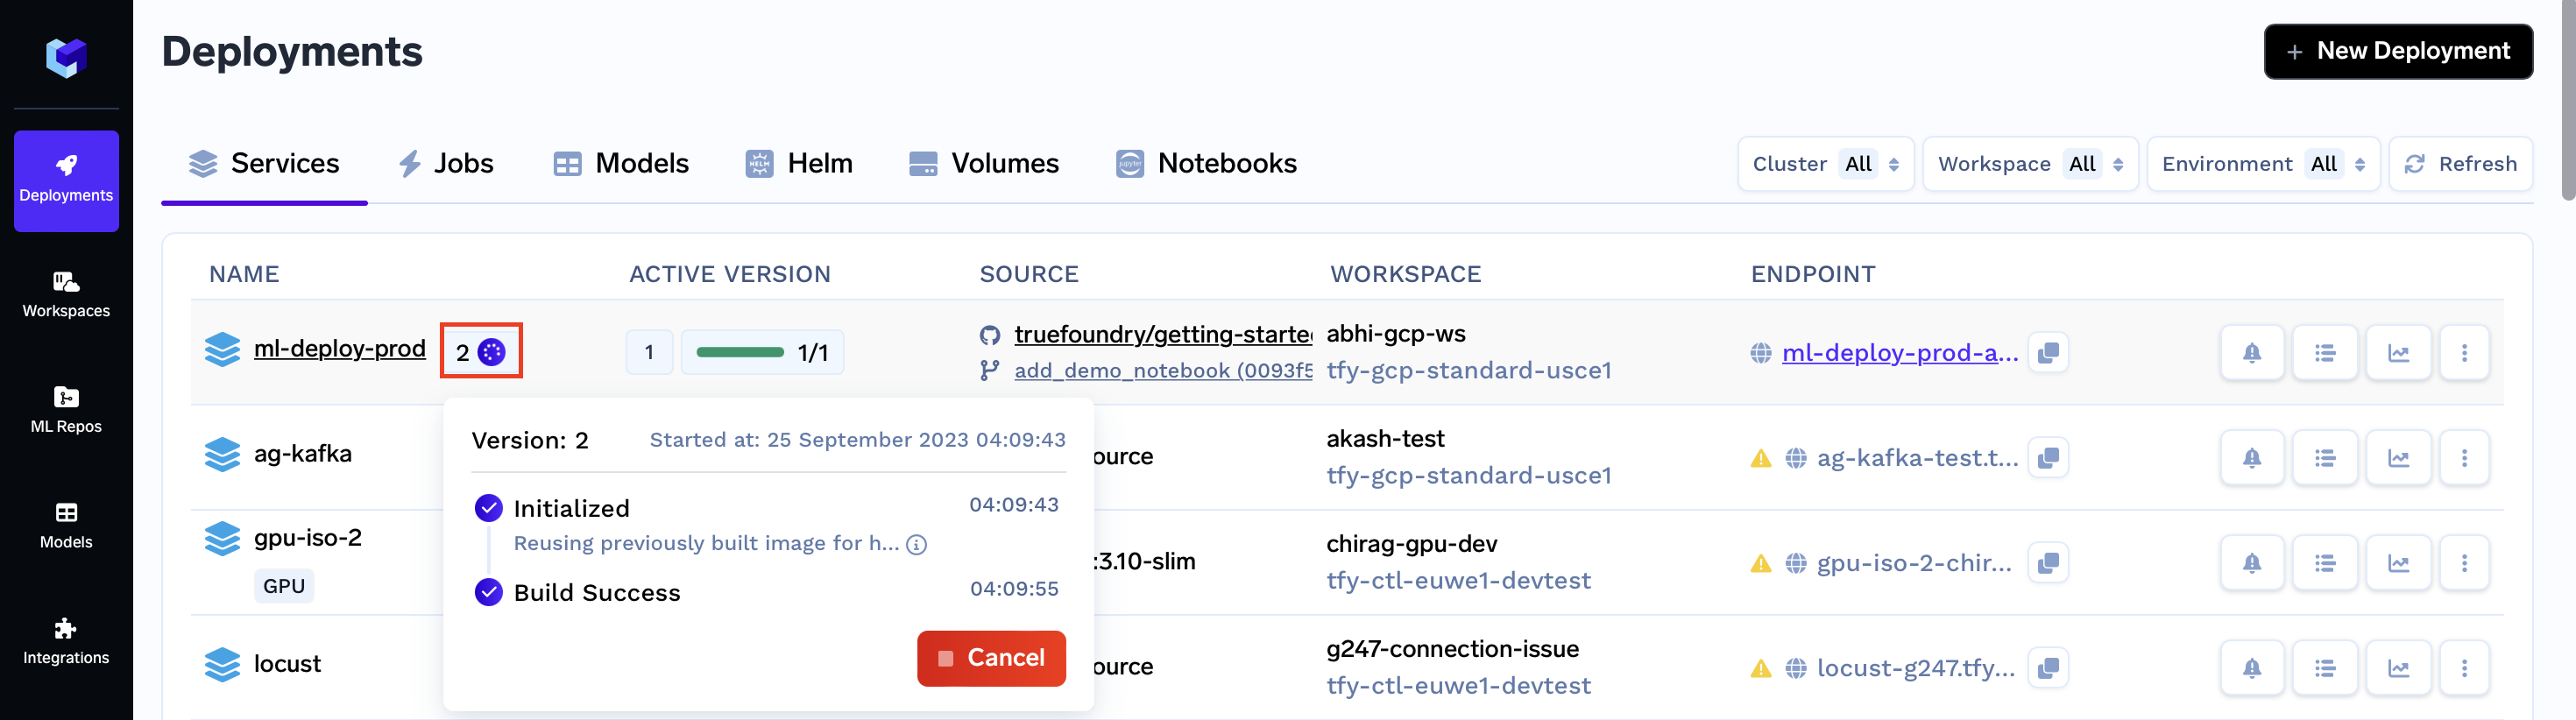Viewport: 2576px width, 720px height.
Task: Open metrics chart icon for ag-kafka
Action: click(x=2398, y=457)
